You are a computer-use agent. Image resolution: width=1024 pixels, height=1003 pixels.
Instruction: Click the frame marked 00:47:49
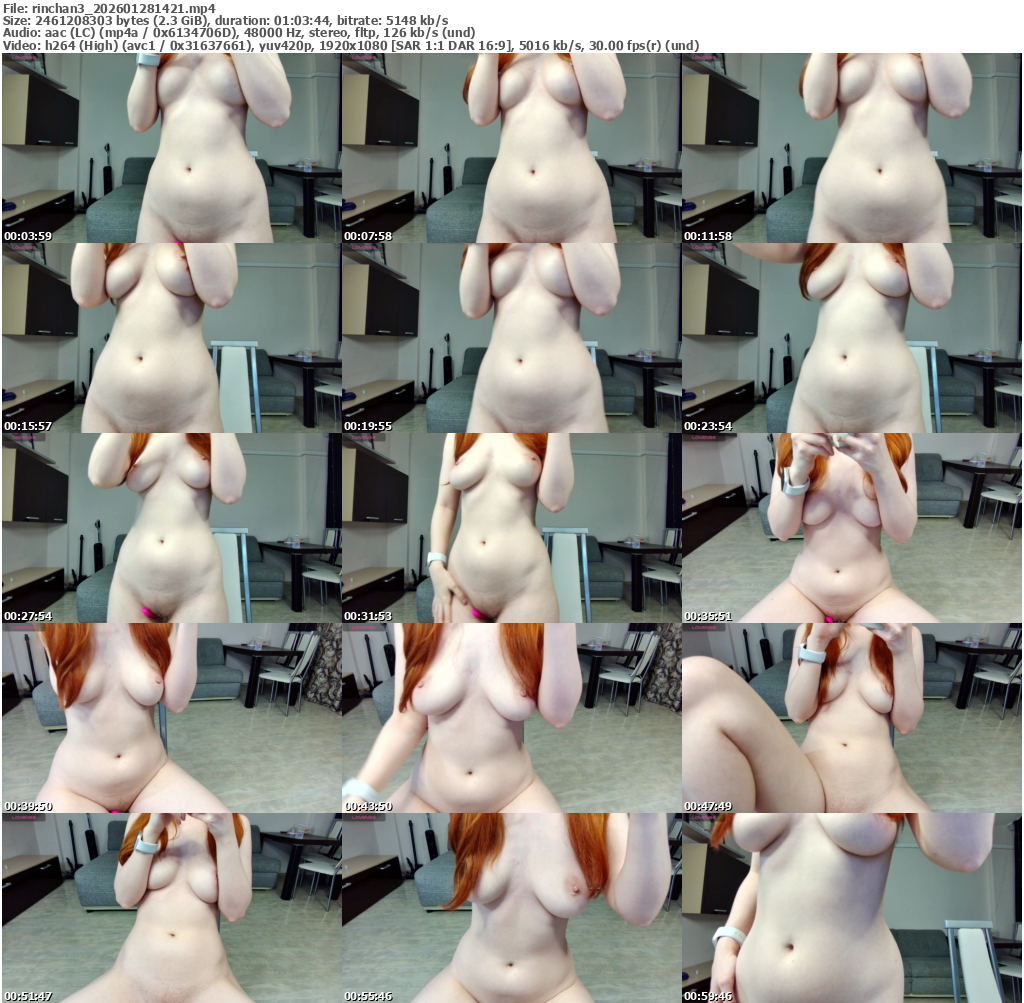click(851, 718)
